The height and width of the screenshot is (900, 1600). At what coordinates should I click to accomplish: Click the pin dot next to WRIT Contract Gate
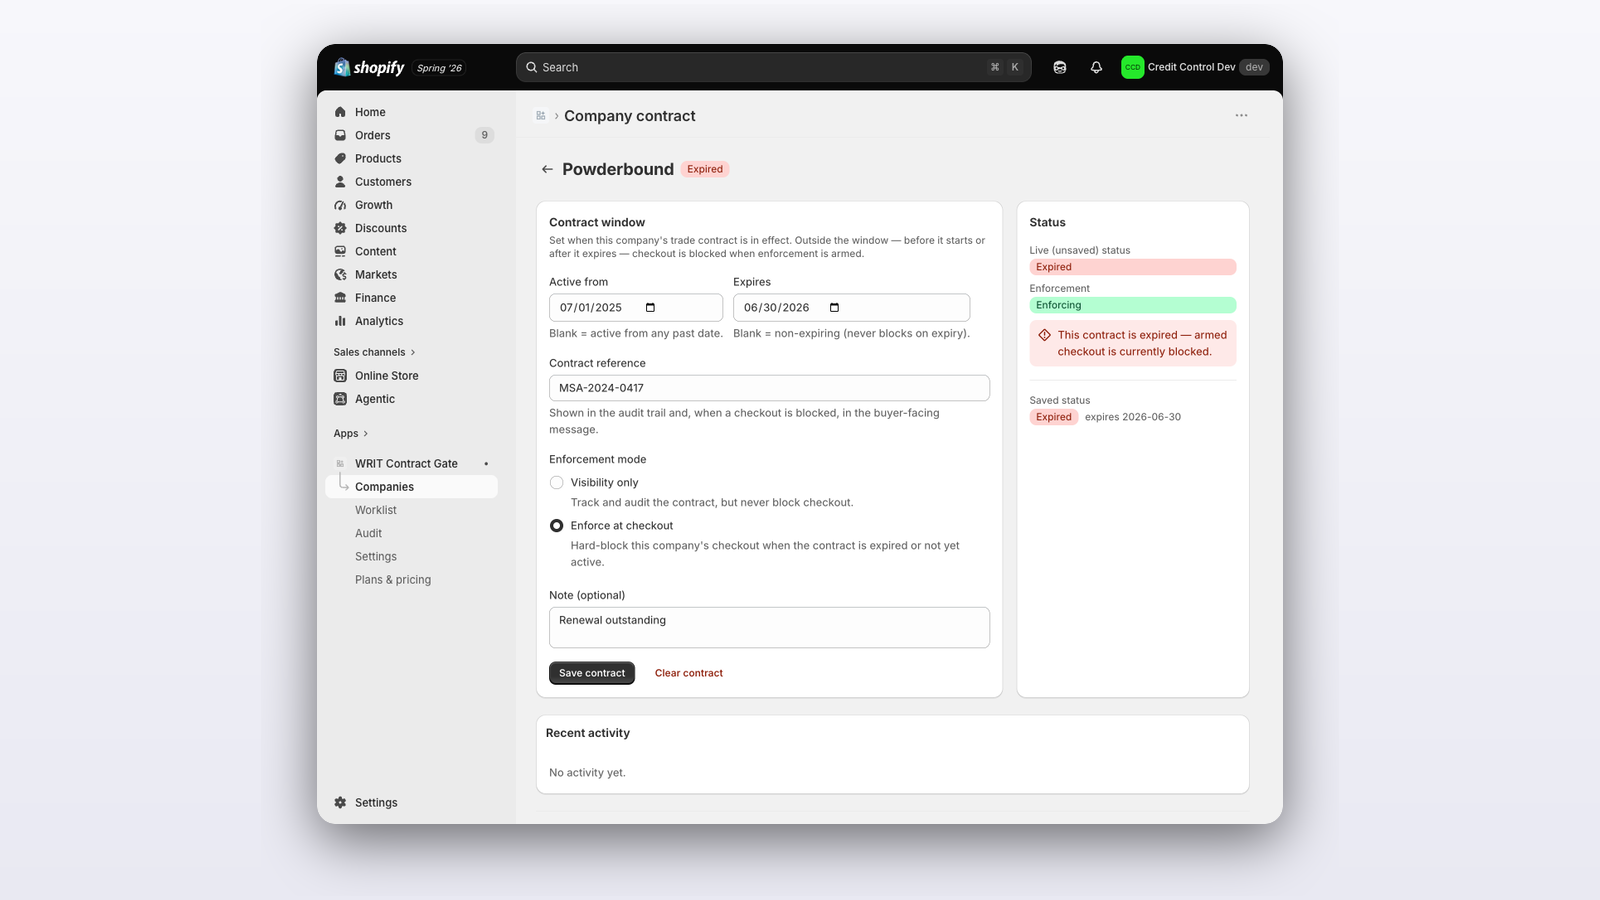486,464
